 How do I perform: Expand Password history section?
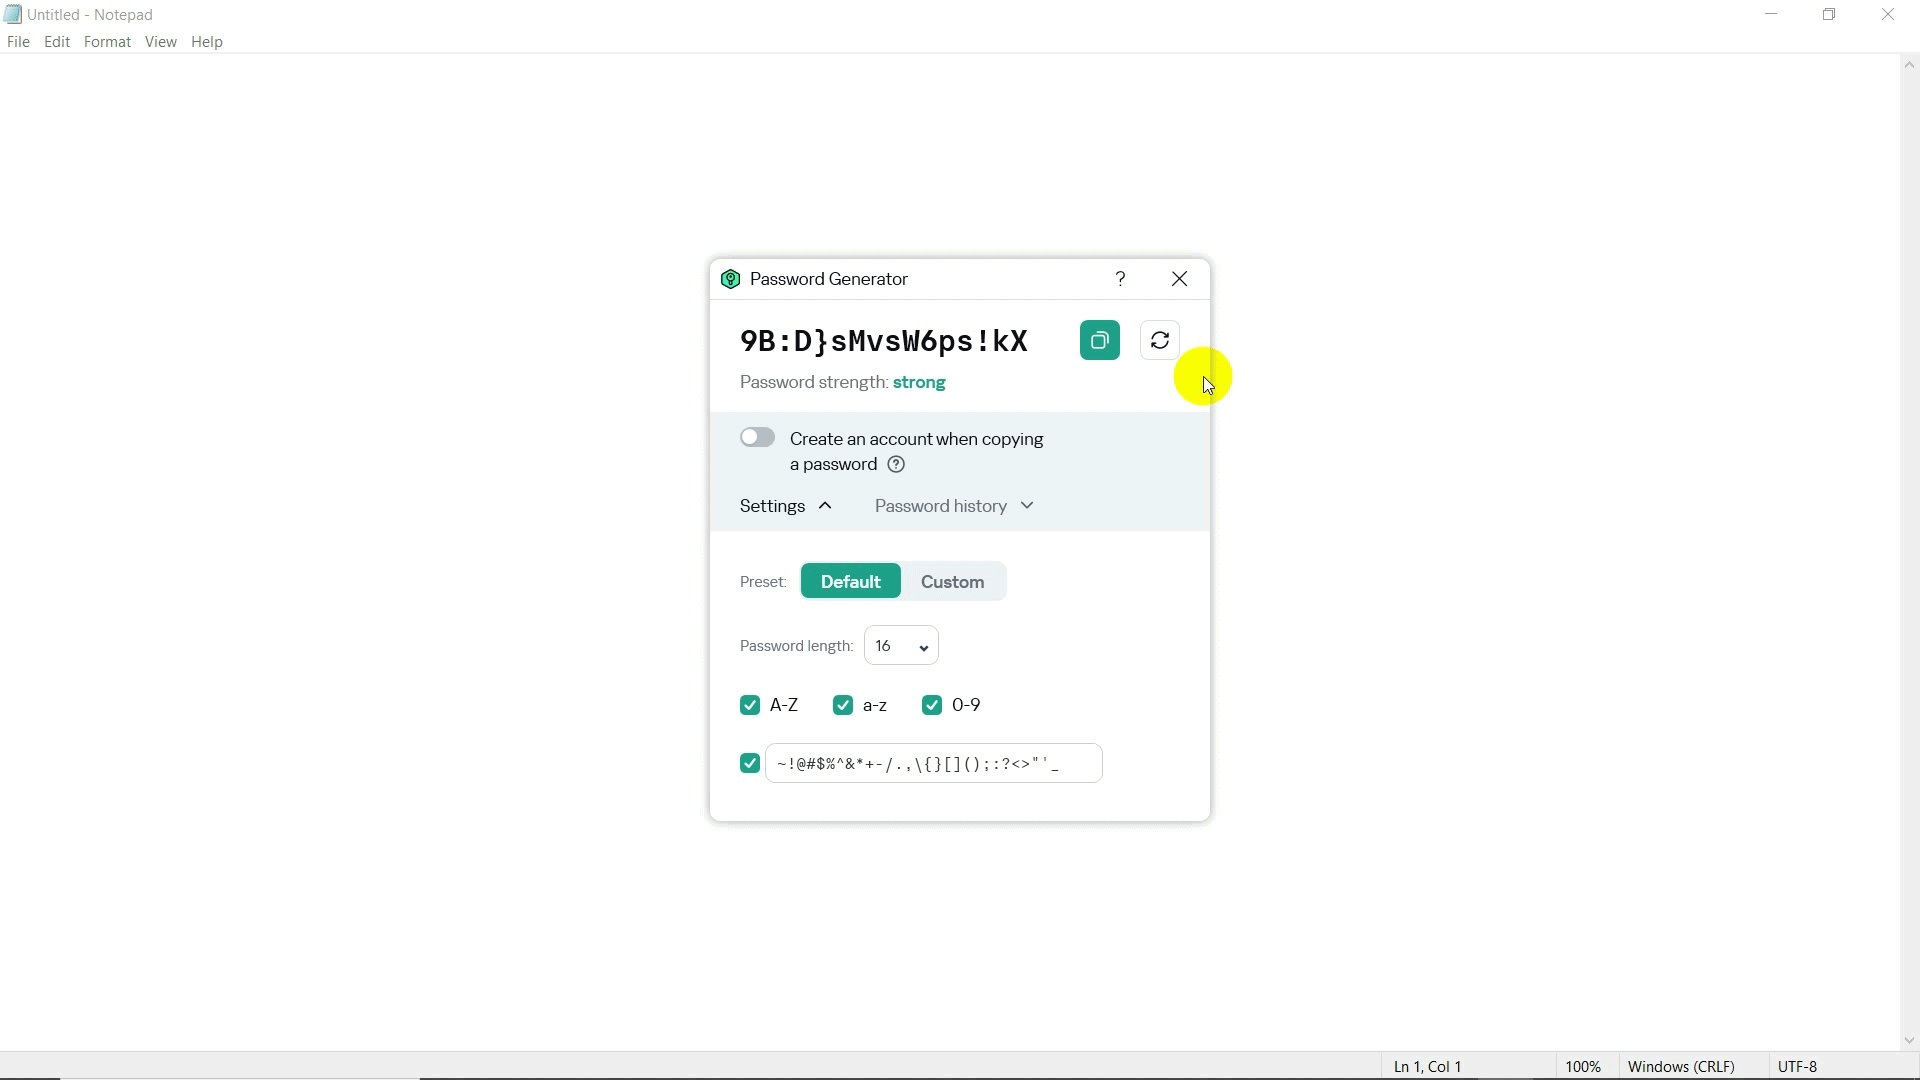coord(954,506)
